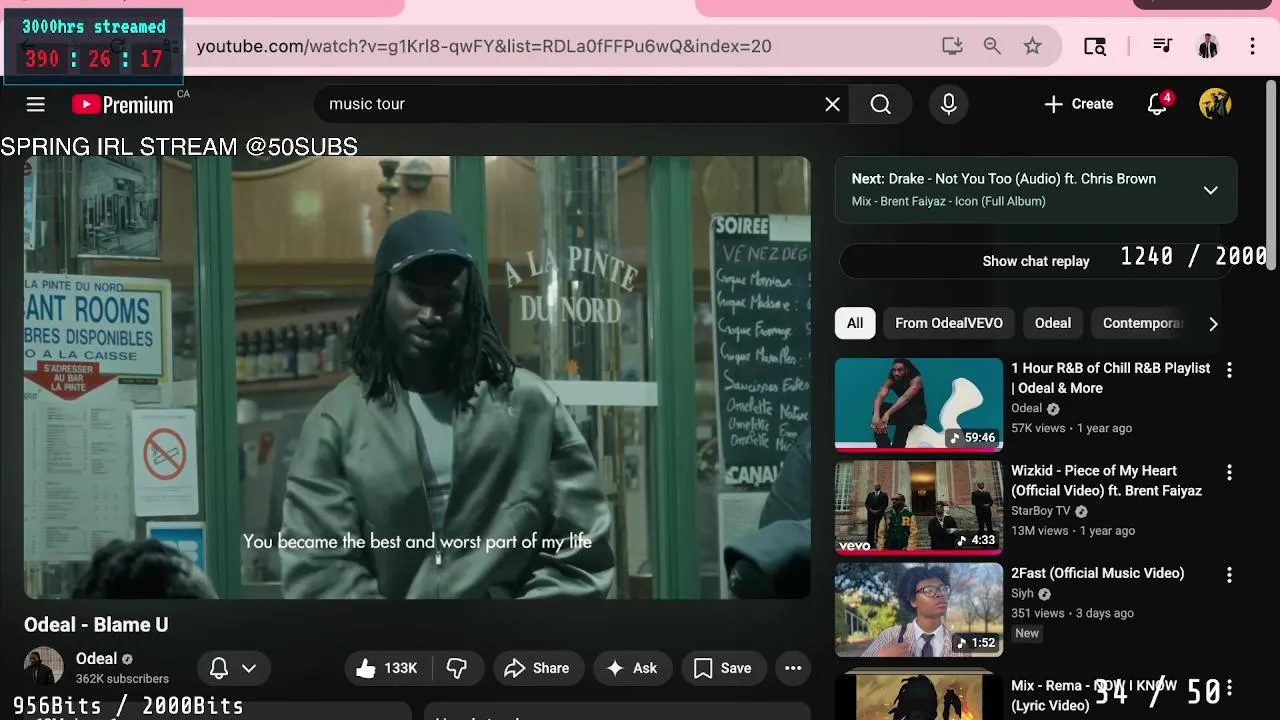This screenshot has width=1280, height=720.
Task: Open the YouTube account avatar menu
Action: [x=1215, y=104]
